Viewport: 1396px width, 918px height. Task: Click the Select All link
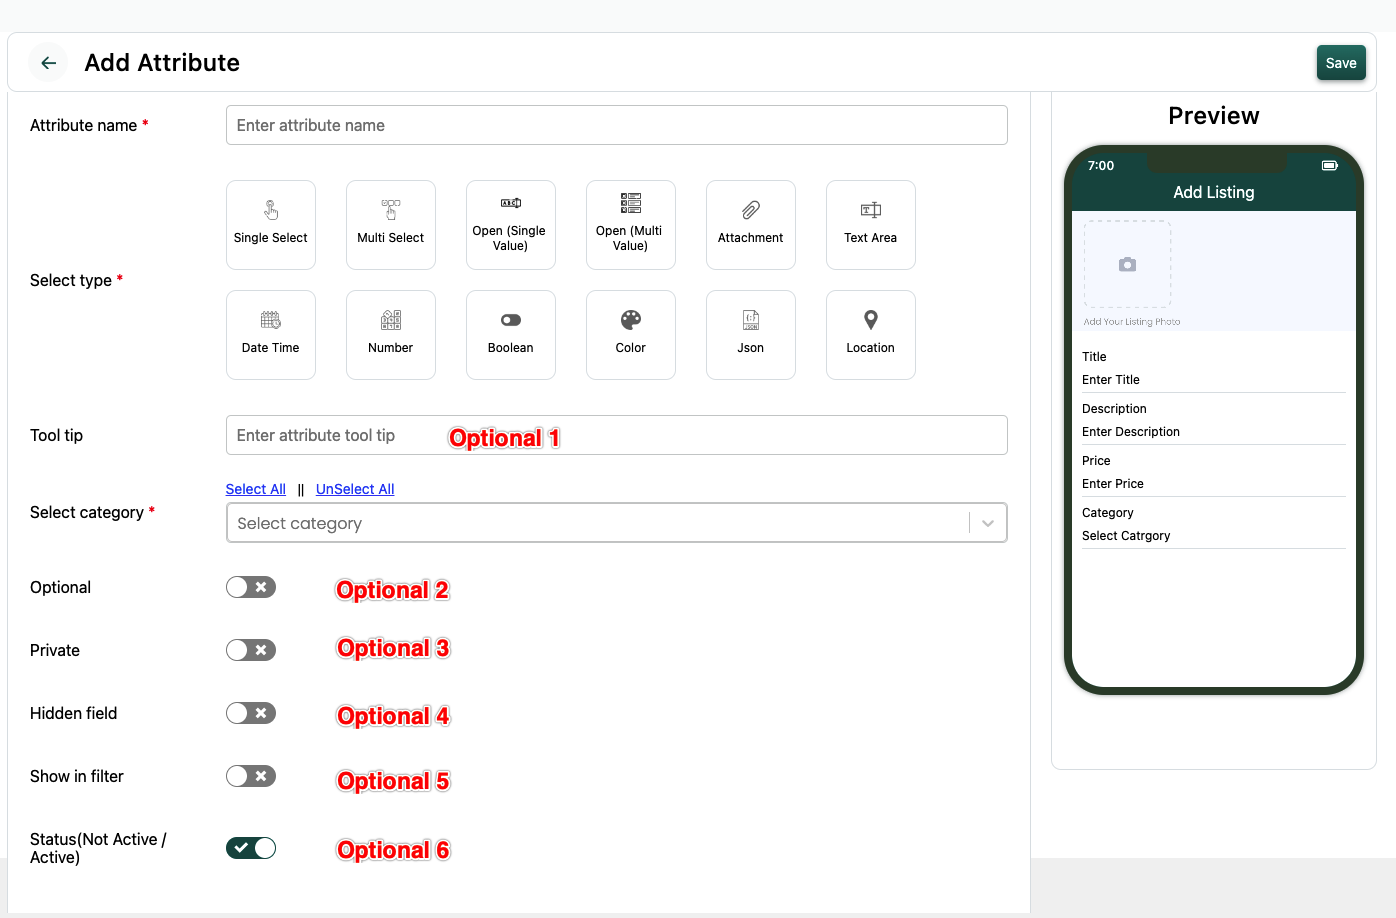(x=256, y=489)
